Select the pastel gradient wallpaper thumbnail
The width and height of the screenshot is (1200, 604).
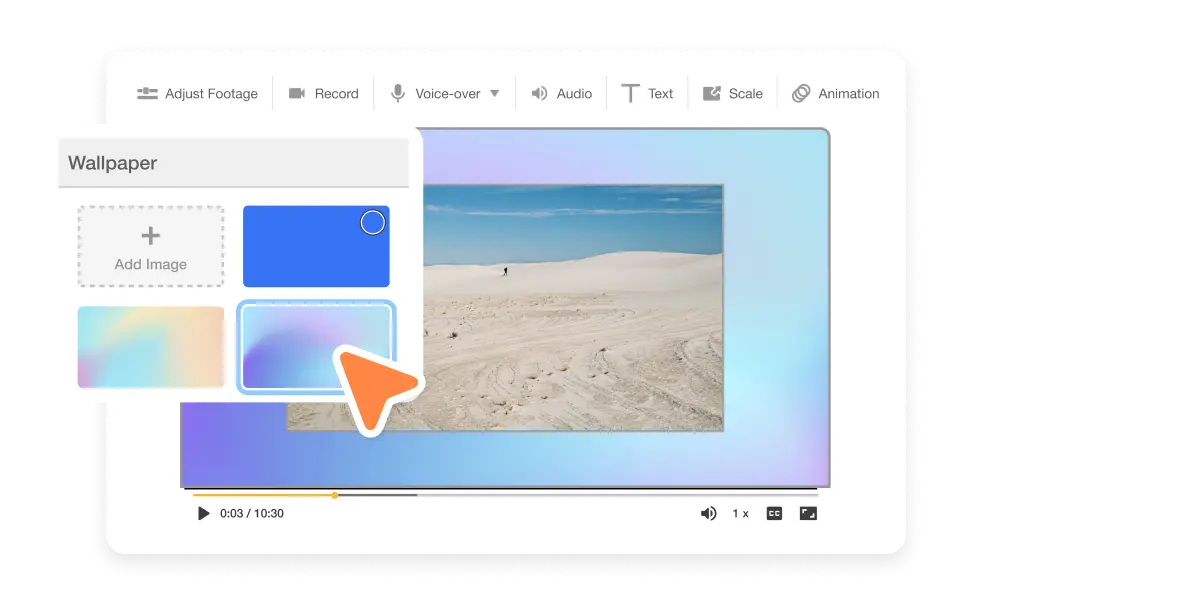click(x=151, y=346)
